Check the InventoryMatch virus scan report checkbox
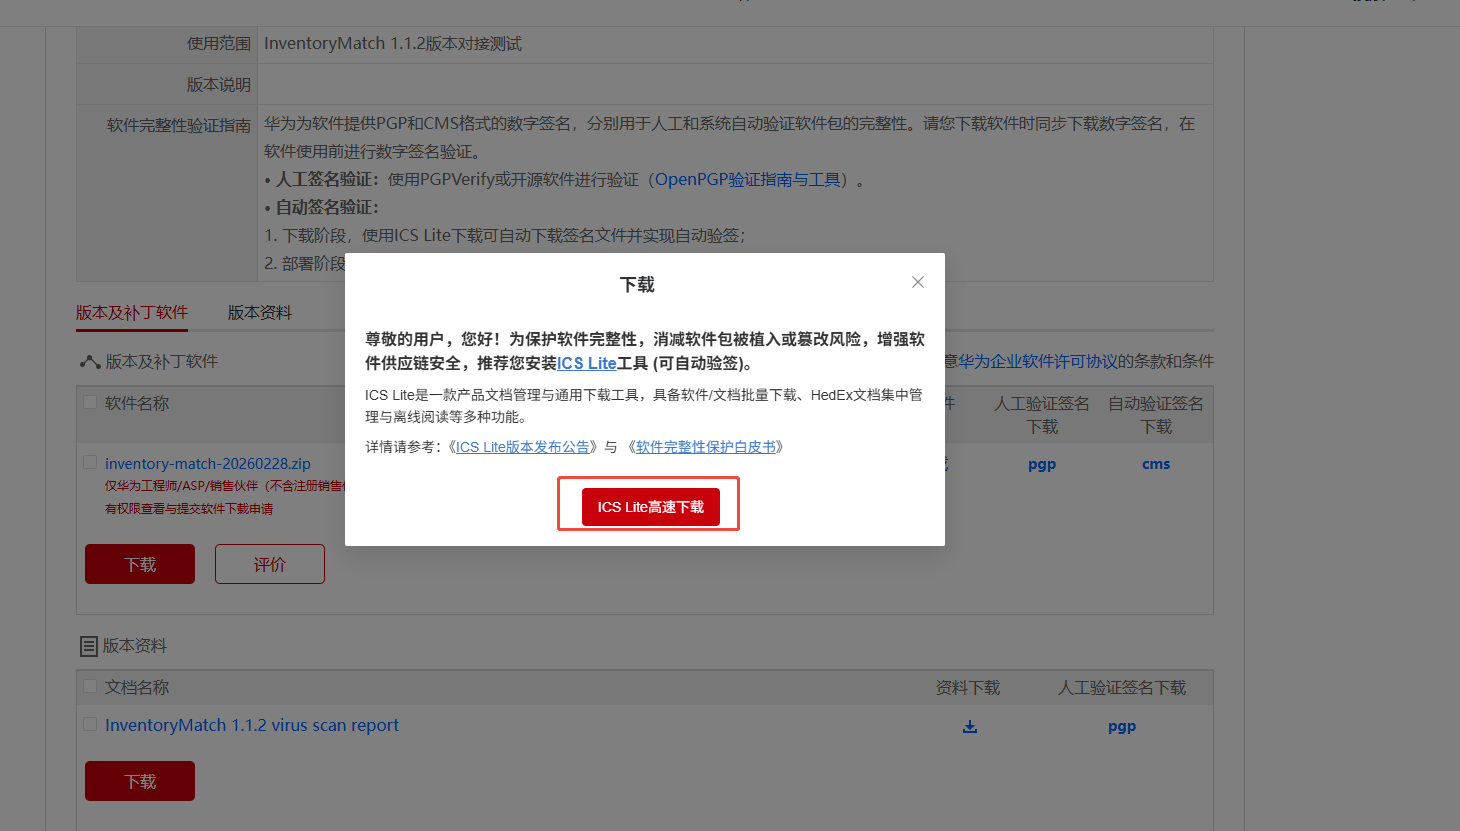This screenshot has width=1460, height=831. pos(90,724)
